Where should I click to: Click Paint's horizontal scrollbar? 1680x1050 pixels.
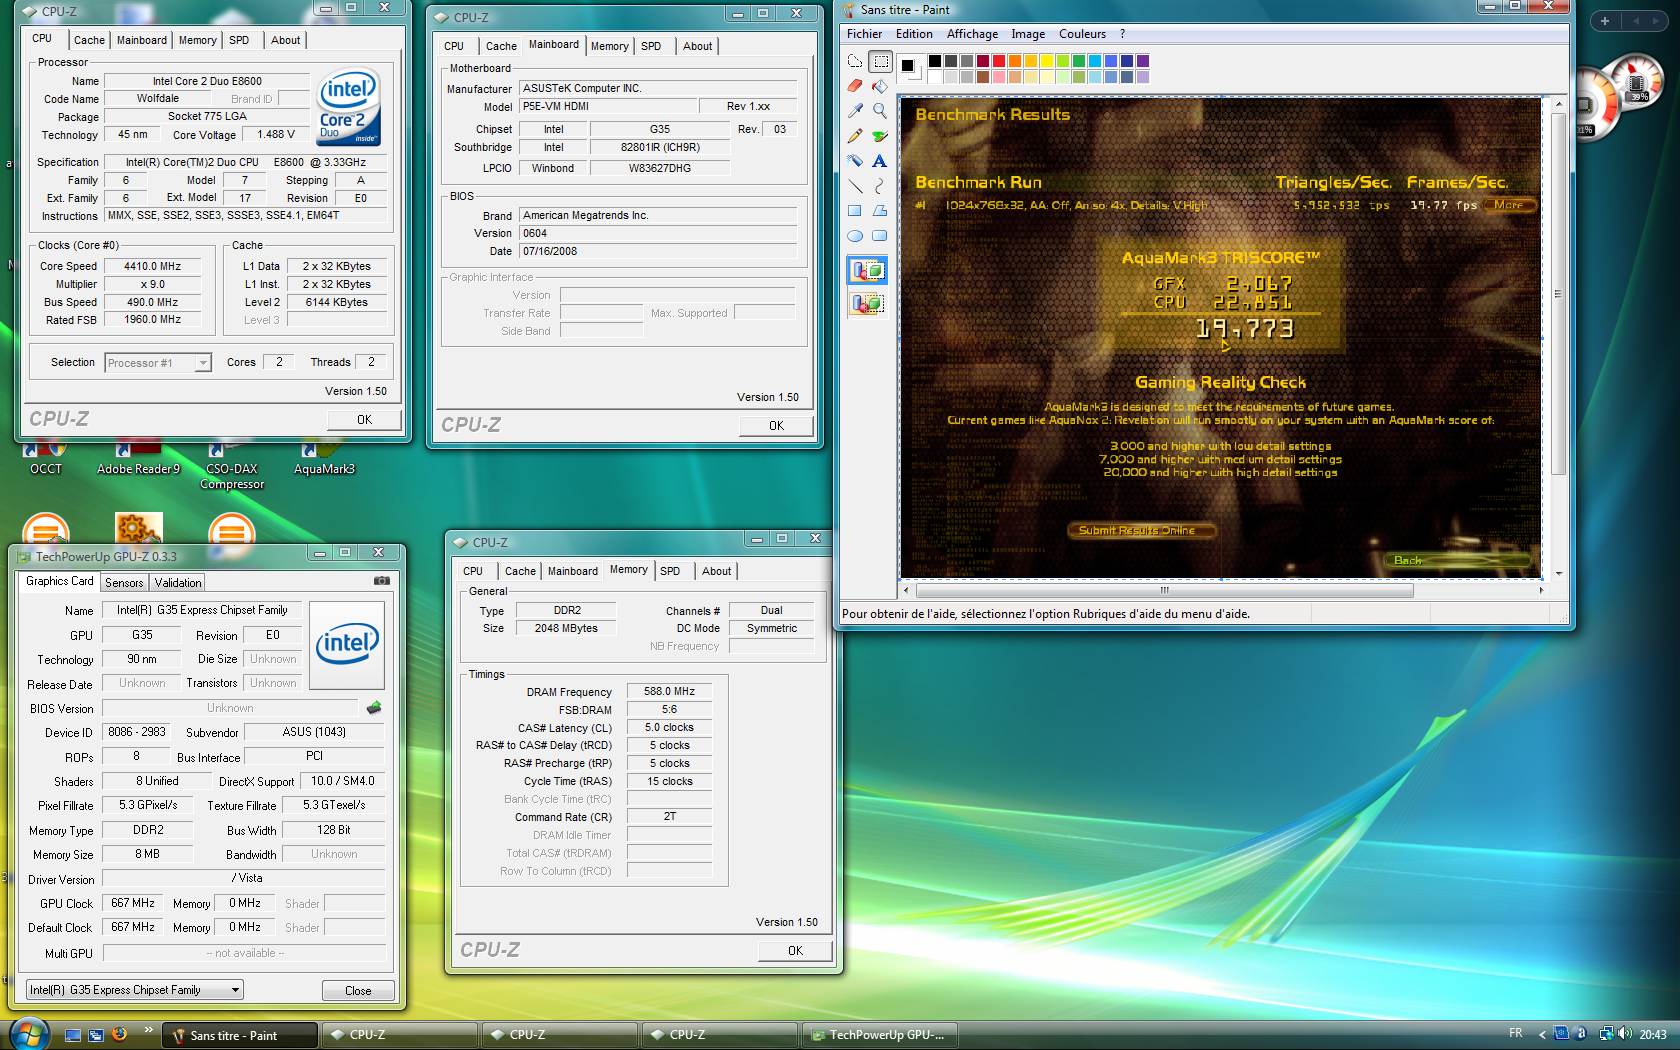coord(1222,590)
